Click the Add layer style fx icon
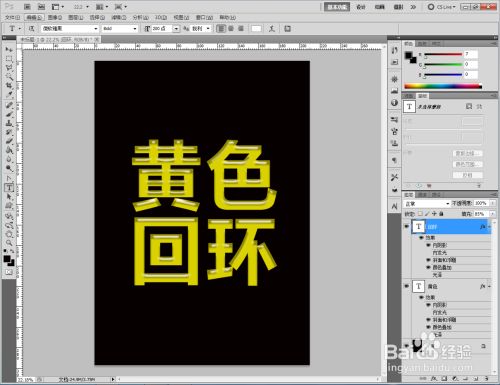The width and height of the screenshot is (500, 385). coord(433,379)
